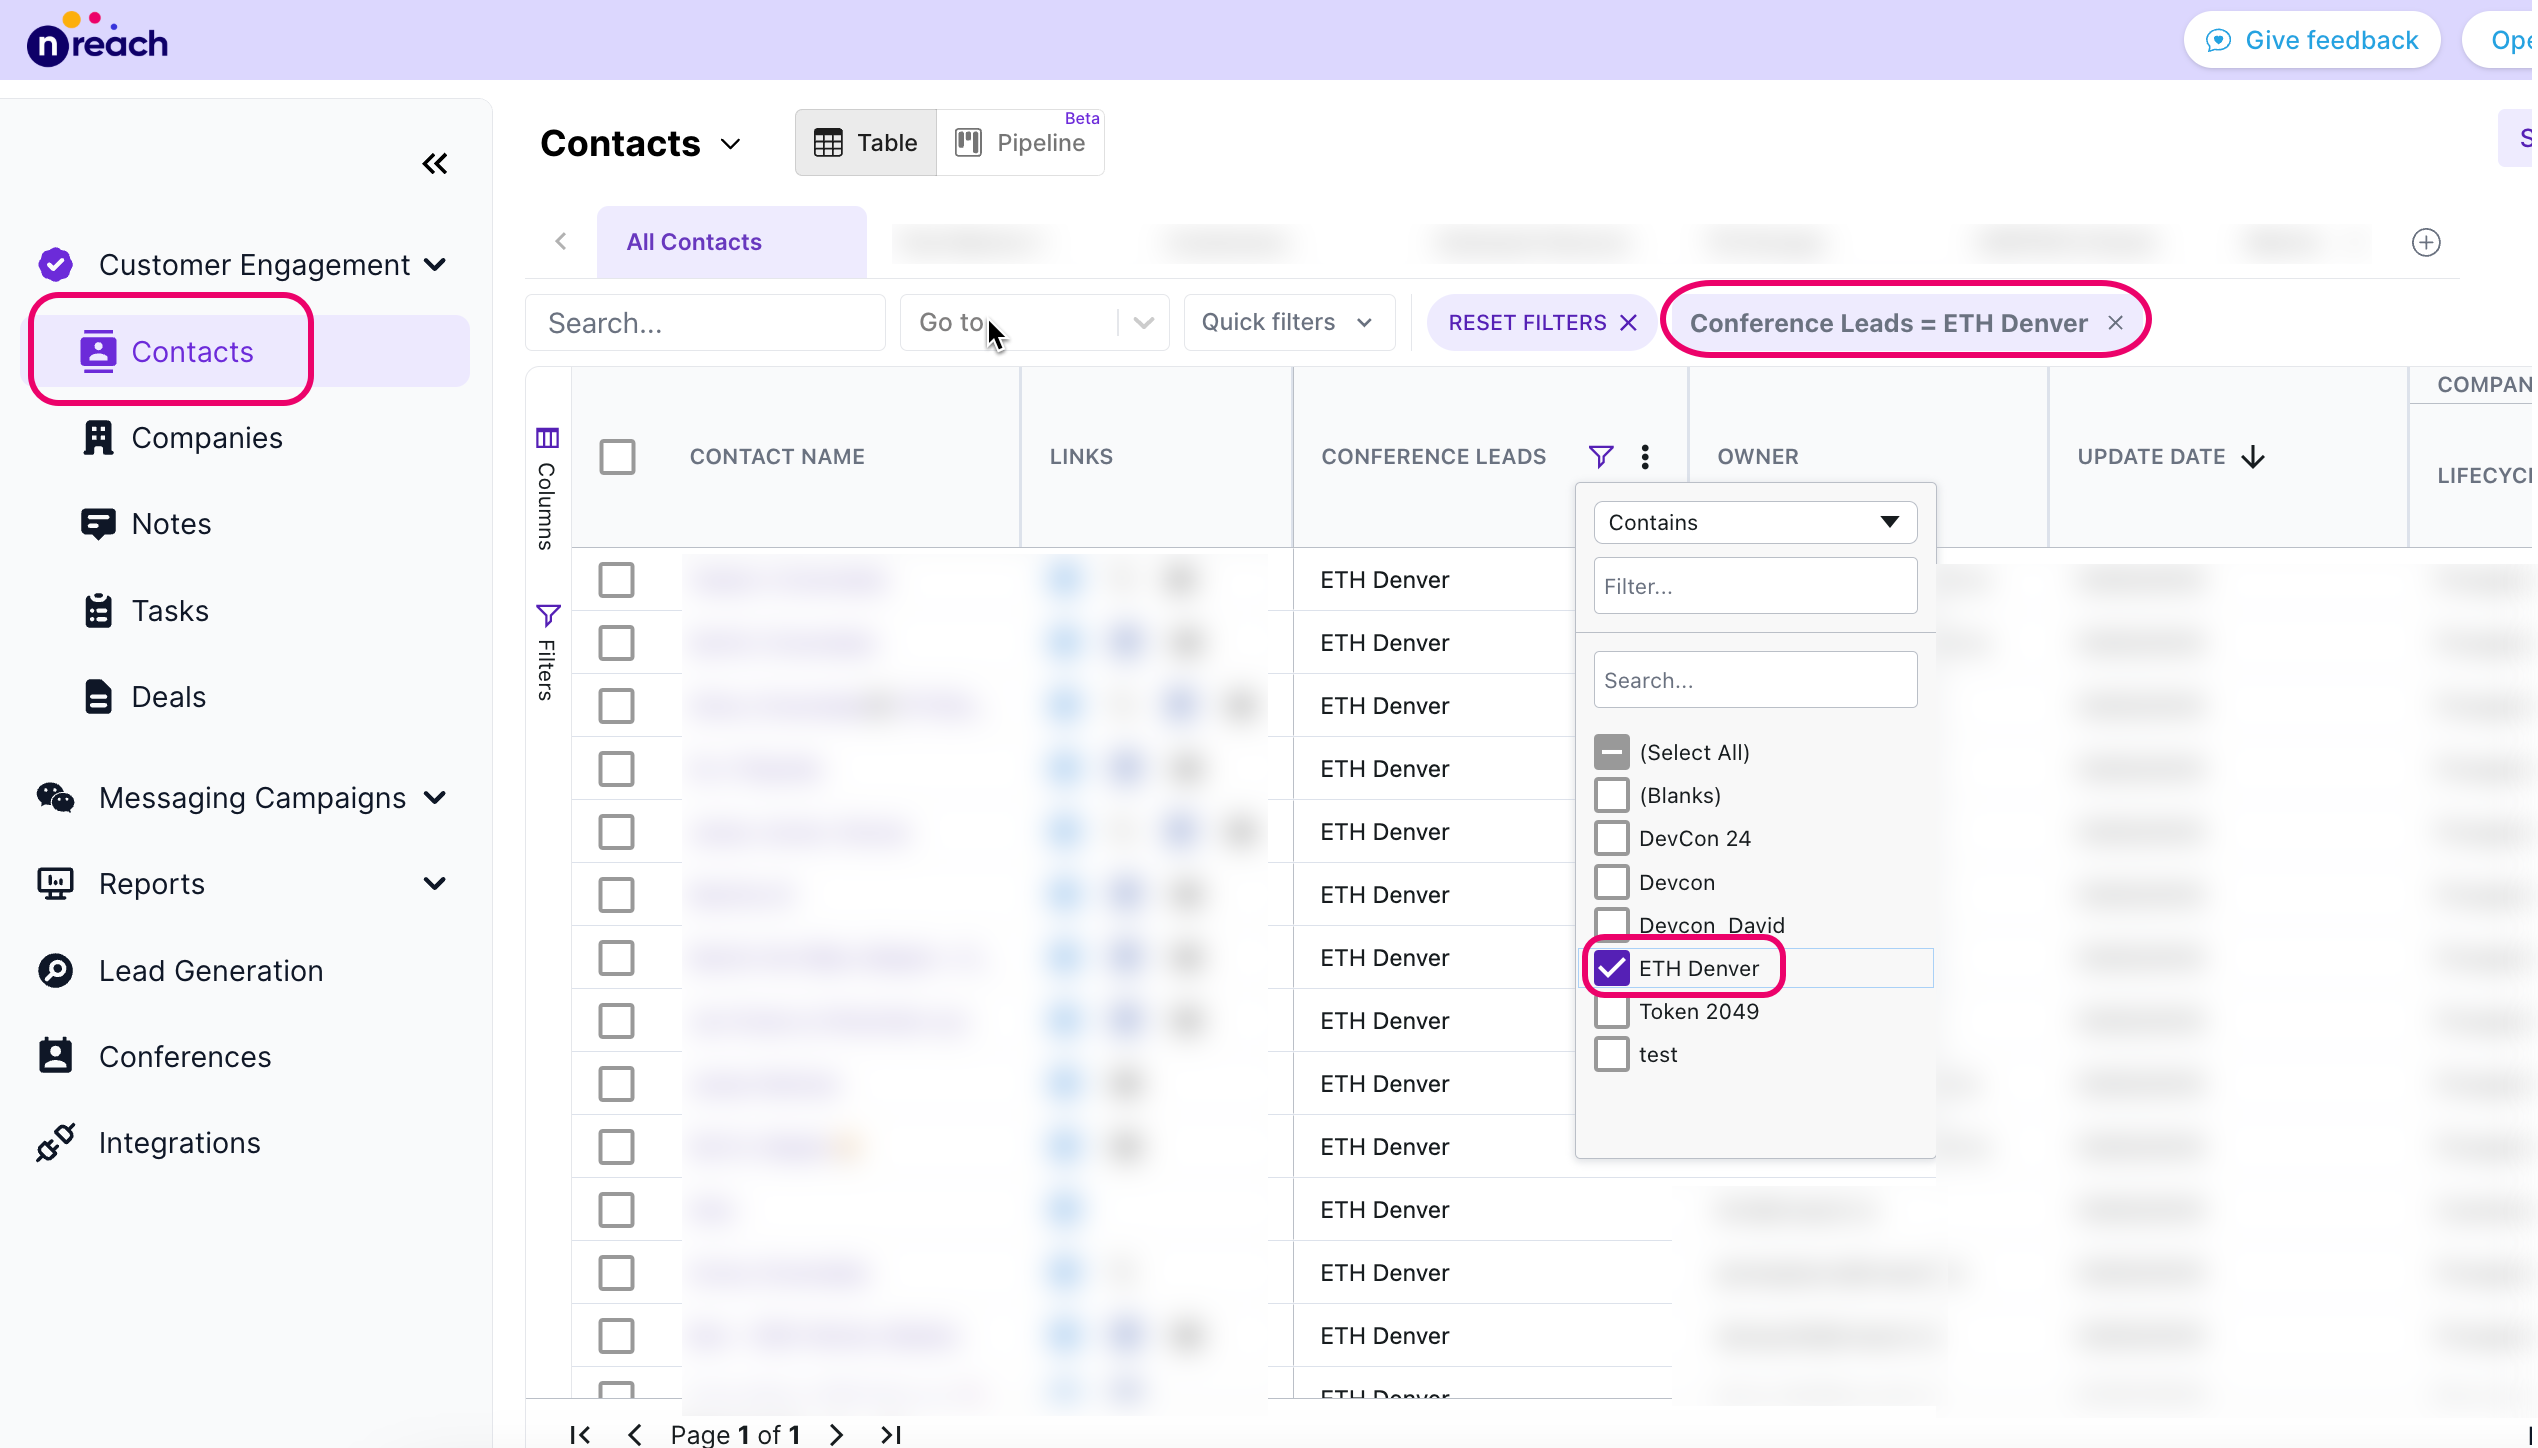Check the Devcon_David filter option
The image size is (2538, 1448).
[1611, 922]
